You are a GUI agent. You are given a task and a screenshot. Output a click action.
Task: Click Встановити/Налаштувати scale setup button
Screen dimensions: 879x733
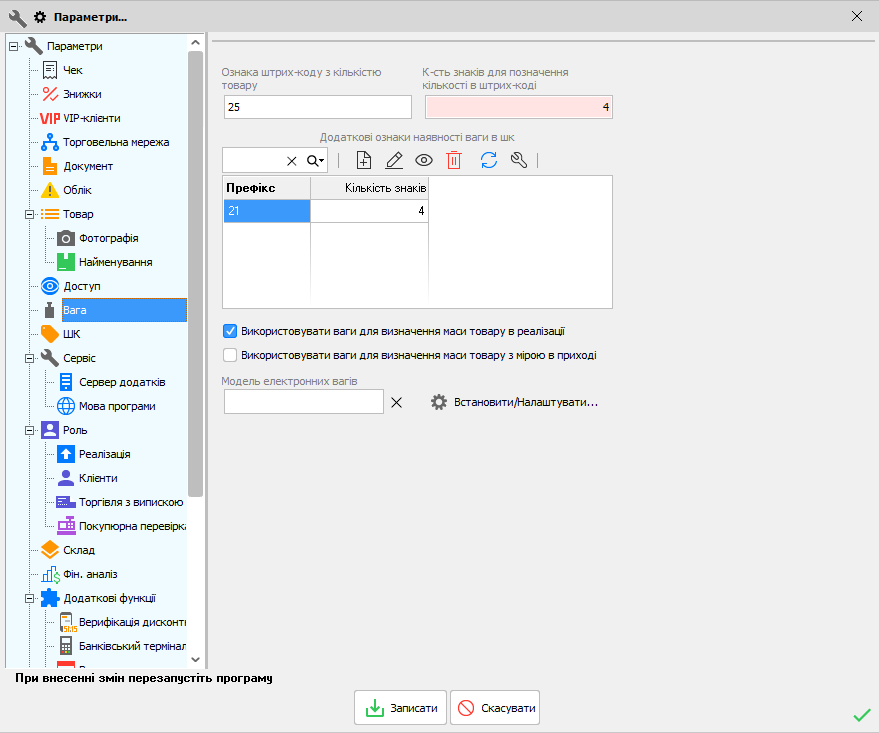tap(514, 402)
